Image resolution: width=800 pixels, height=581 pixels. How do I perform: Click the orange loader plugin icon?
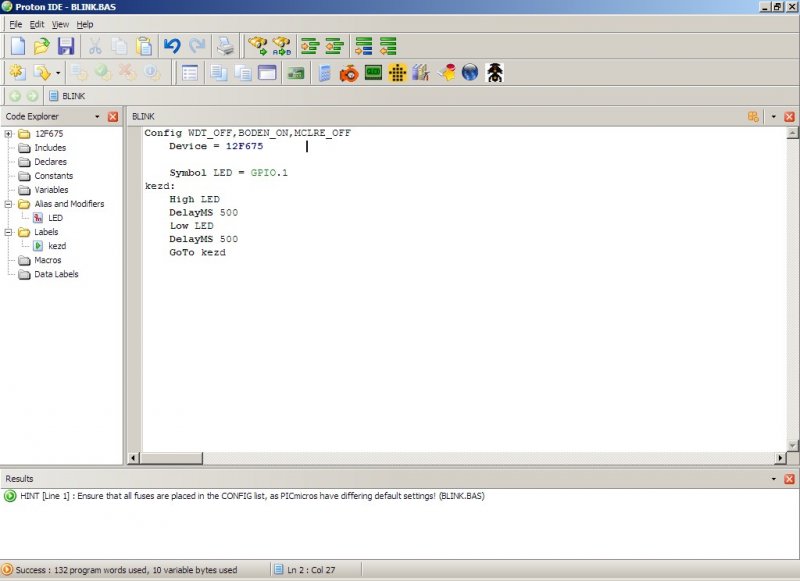click(349, 73)
